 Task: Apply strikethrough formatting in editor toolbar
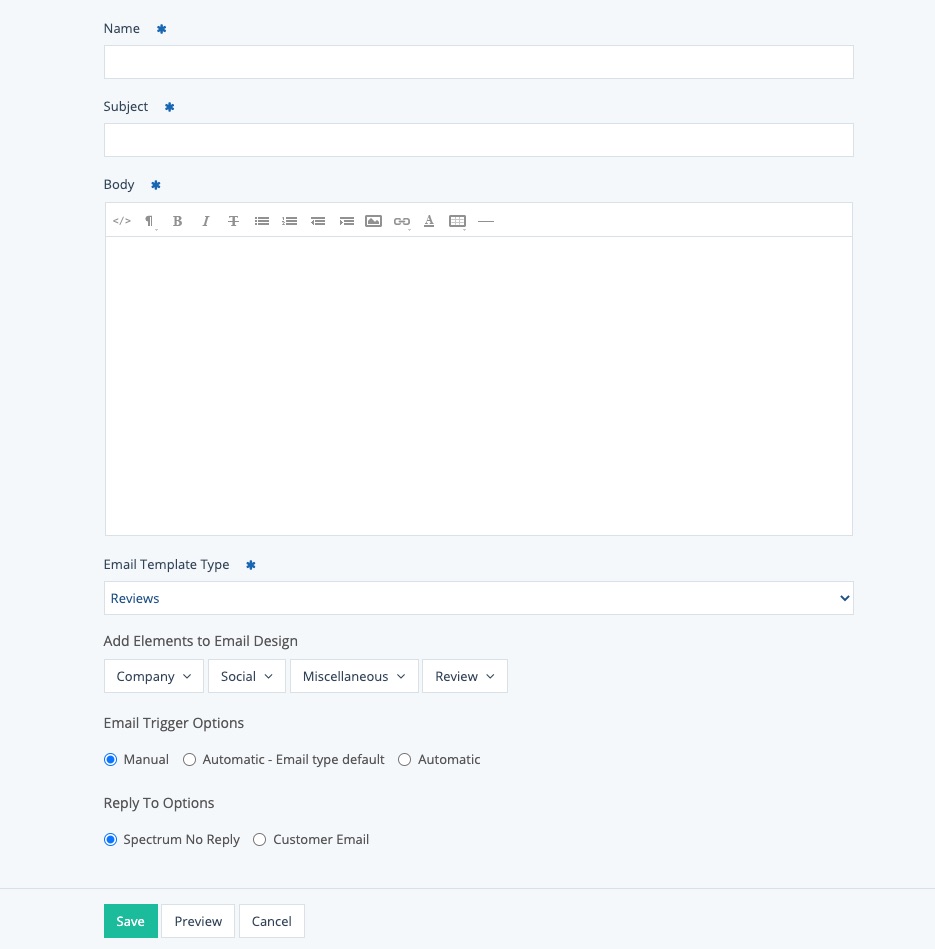click(234, 221)
